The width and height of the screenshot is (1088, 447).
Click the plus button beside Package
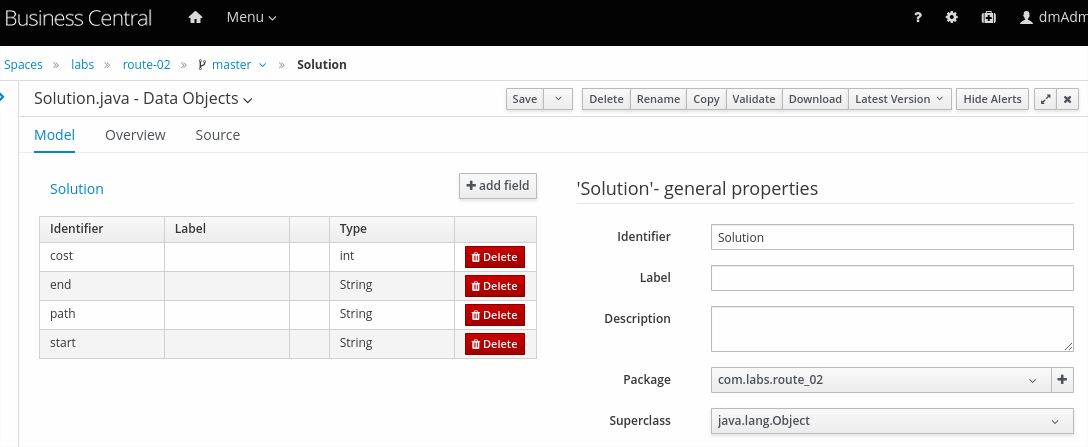1062,380
